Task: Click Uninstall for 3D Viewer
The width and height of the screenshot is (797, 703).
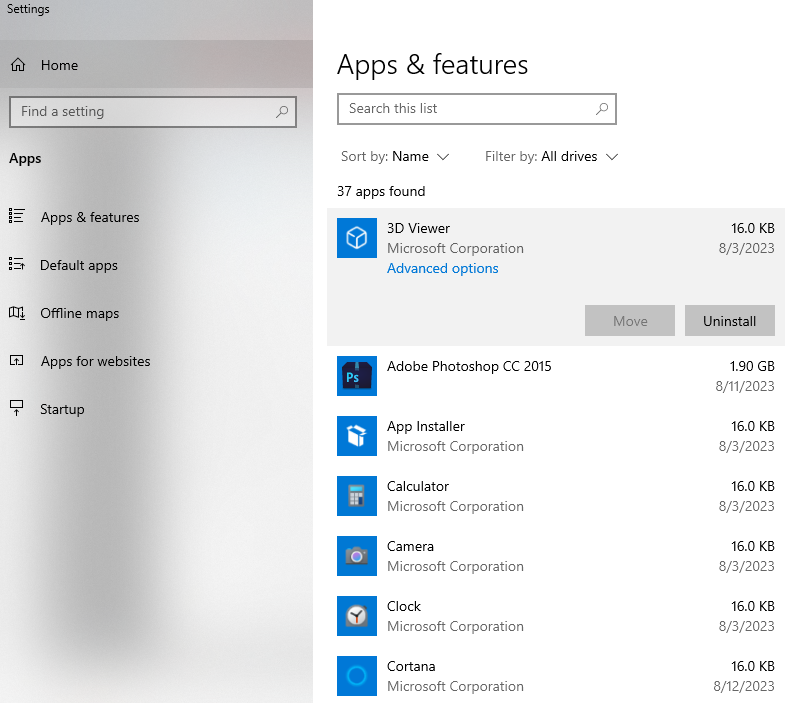Action: click(729, 321)
